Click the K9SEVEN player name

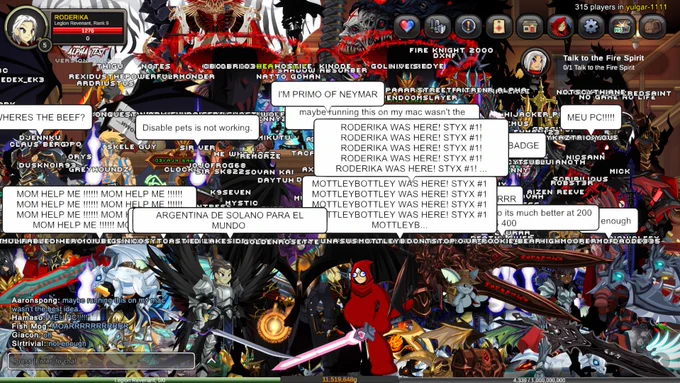[230, 192]
